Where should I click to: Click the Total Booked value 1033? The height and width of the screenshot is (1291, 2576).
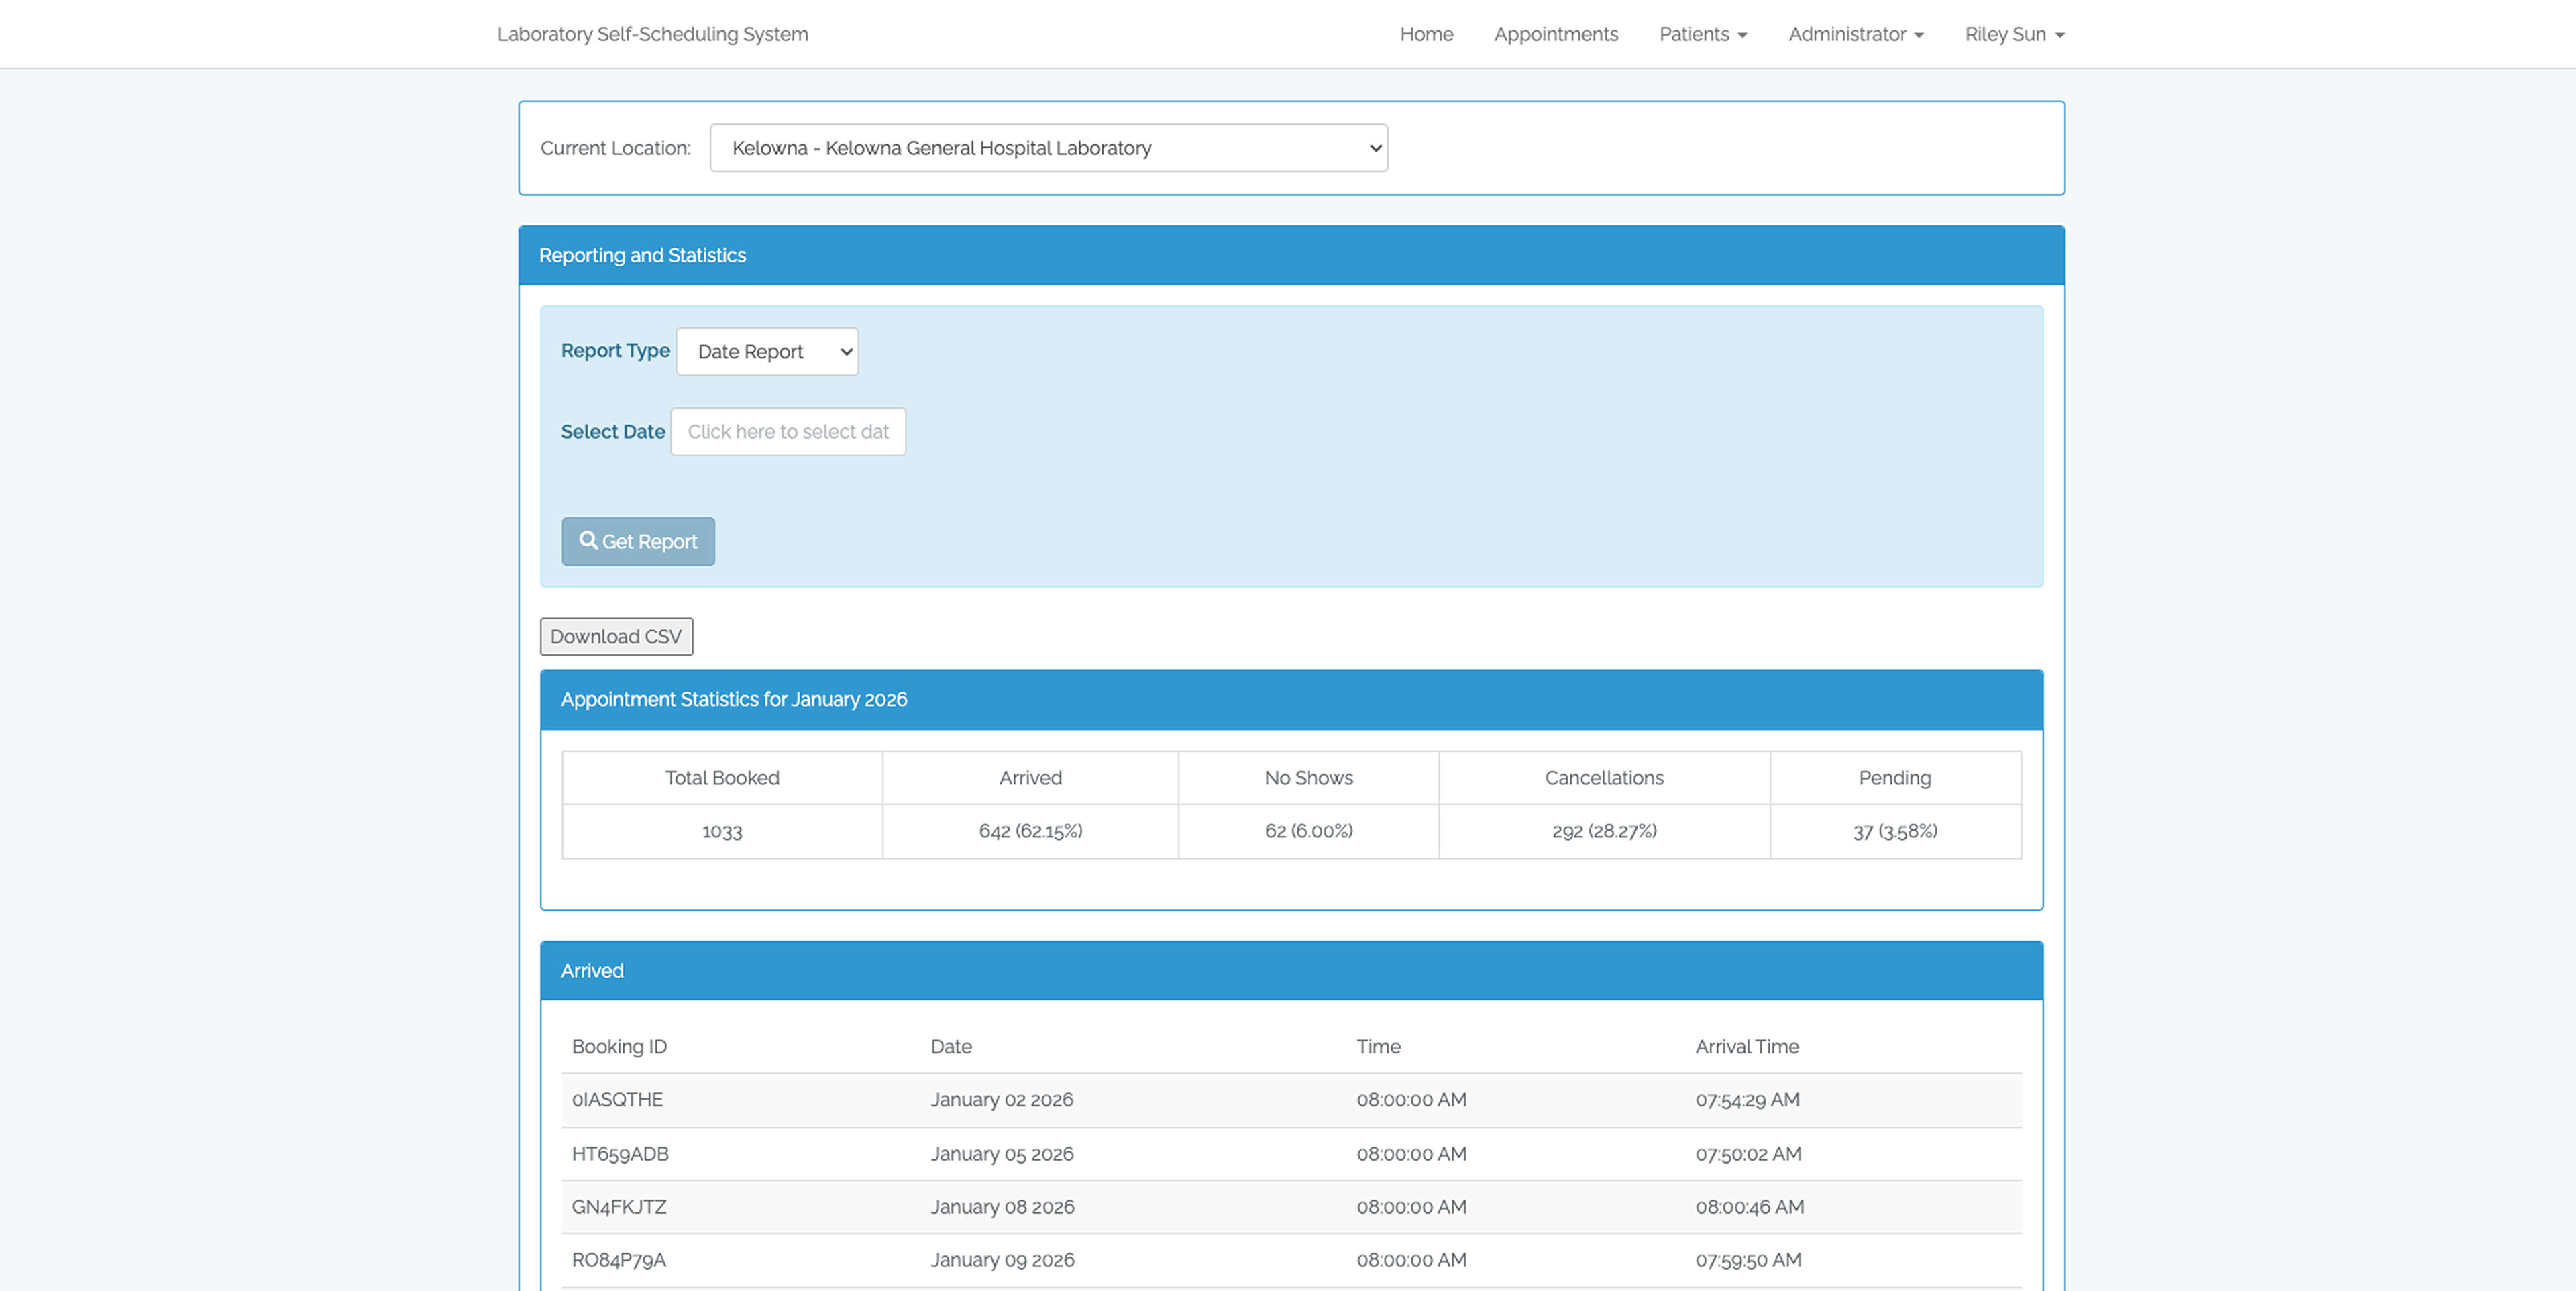point(722,831)
